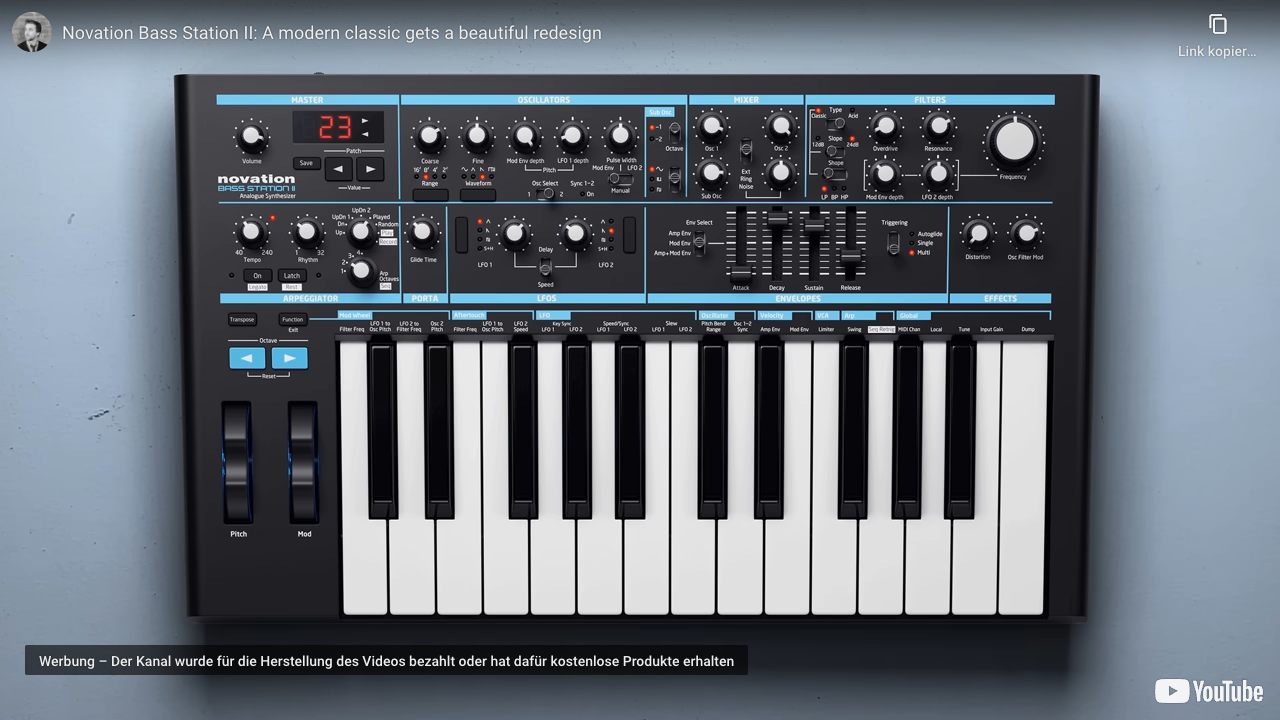Click the YouTube logo in the corner
1280x720 pixels.
1209,691
